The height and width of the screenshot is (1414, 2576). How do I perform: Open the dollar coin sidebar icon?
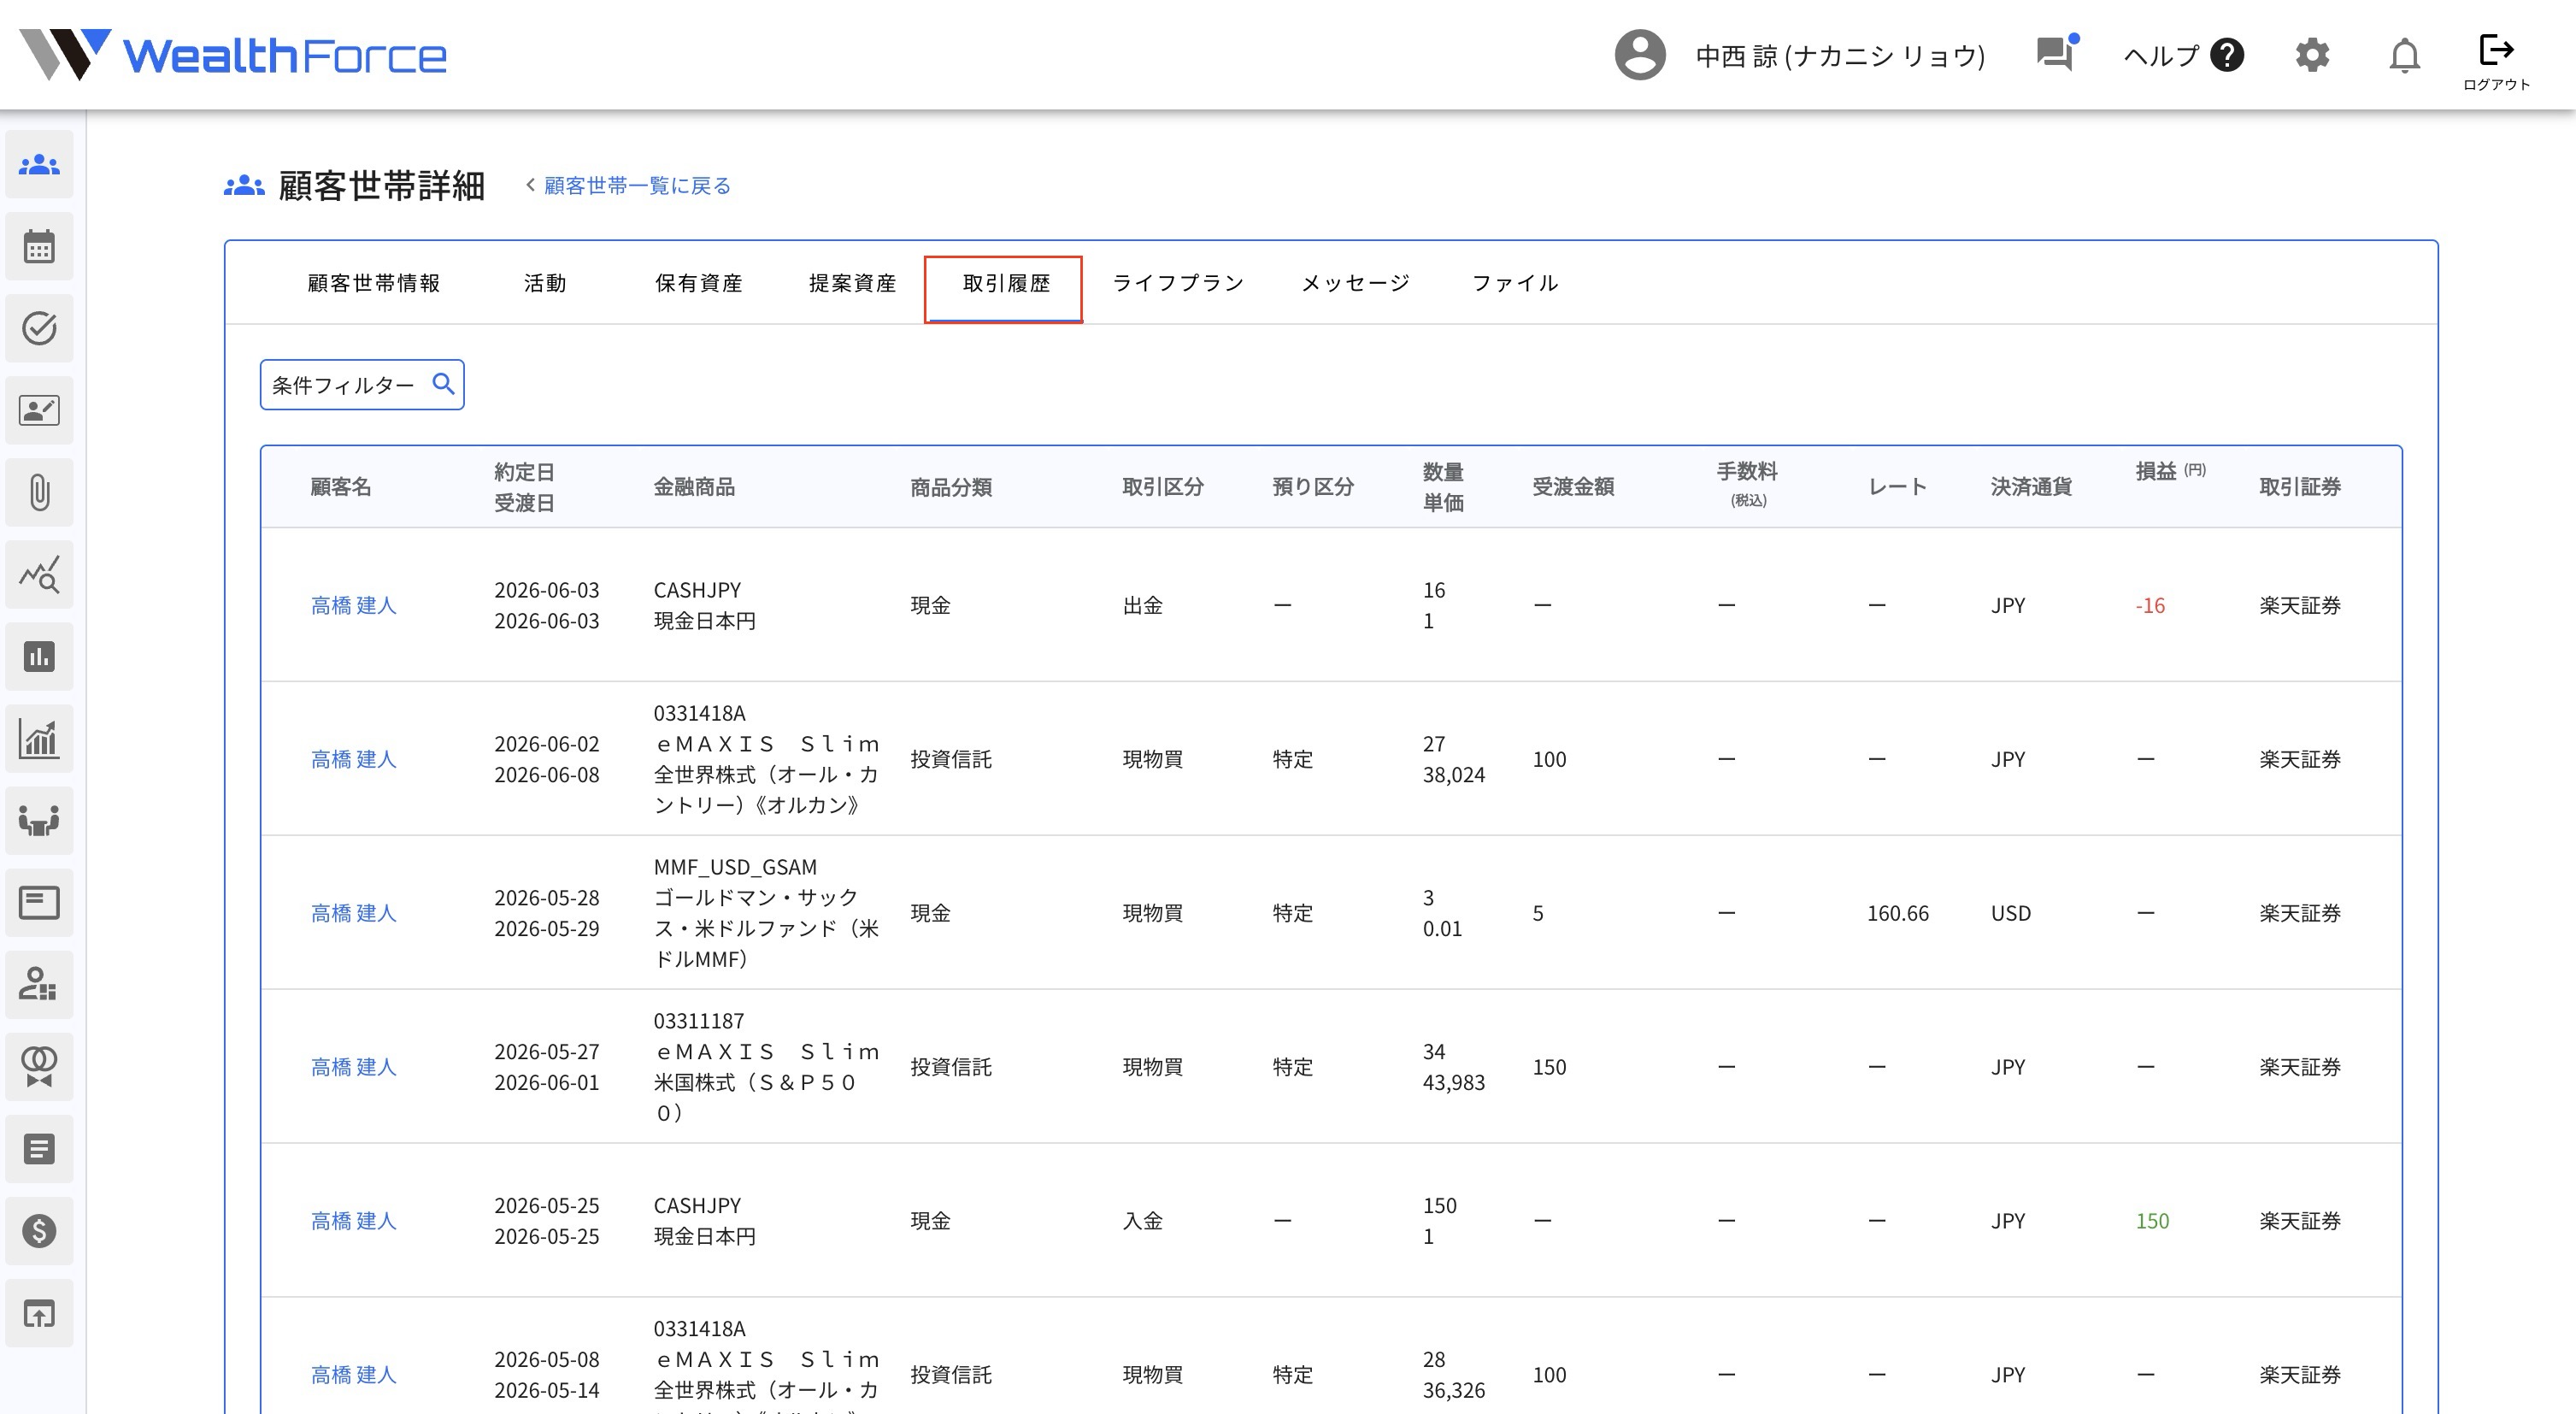point(39,1230)
